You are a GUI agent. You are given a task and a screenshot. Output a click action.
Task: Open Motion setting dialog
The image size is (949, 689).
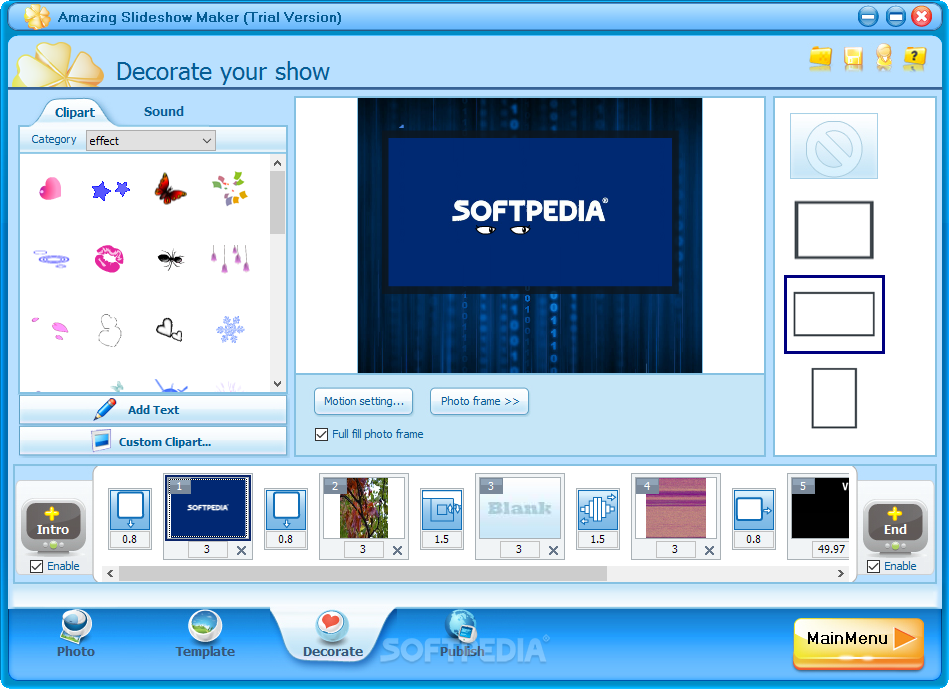(x=363, y=401)
